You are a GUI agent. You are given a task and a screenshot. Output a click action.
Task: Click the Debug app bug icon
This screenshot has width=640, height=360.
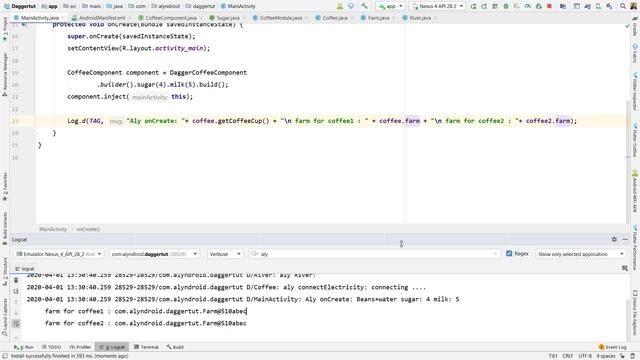pyautogui.click(x=506, y=6)
